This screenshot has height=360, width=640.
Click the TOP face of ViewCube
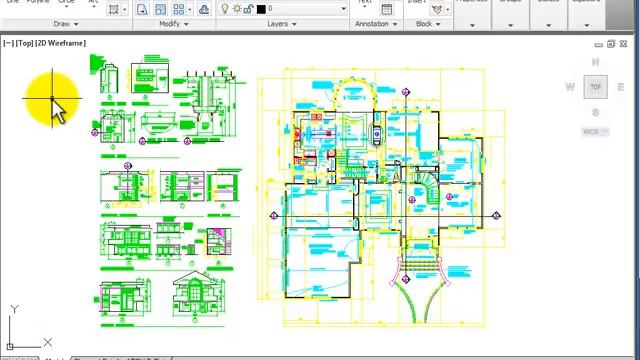click(x=596, y=87)
